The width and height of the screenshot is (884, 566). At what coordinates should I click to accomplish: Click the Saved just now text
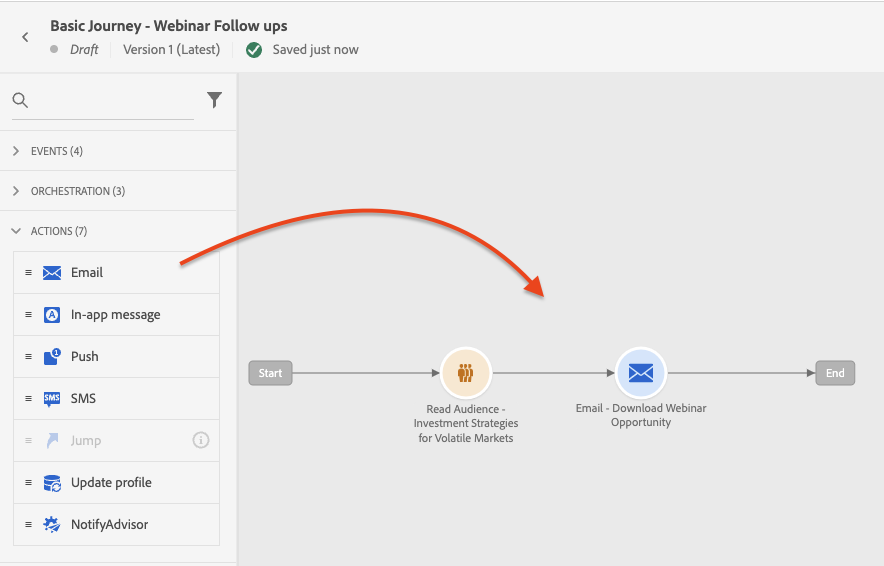click(x=316, y=50)
